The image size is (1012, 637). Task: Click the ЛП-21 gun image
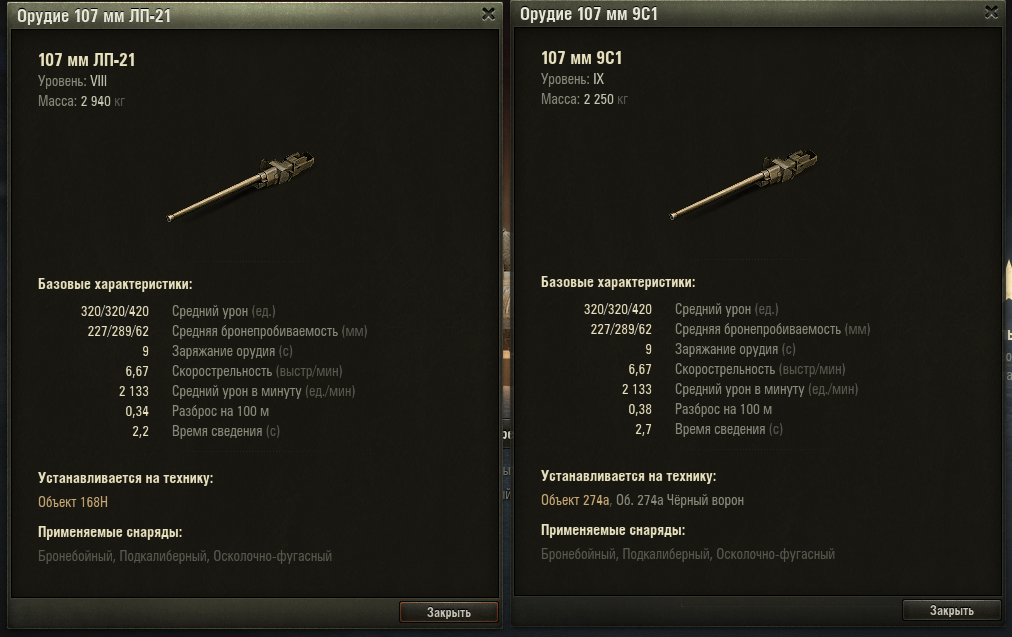(241, 187)
